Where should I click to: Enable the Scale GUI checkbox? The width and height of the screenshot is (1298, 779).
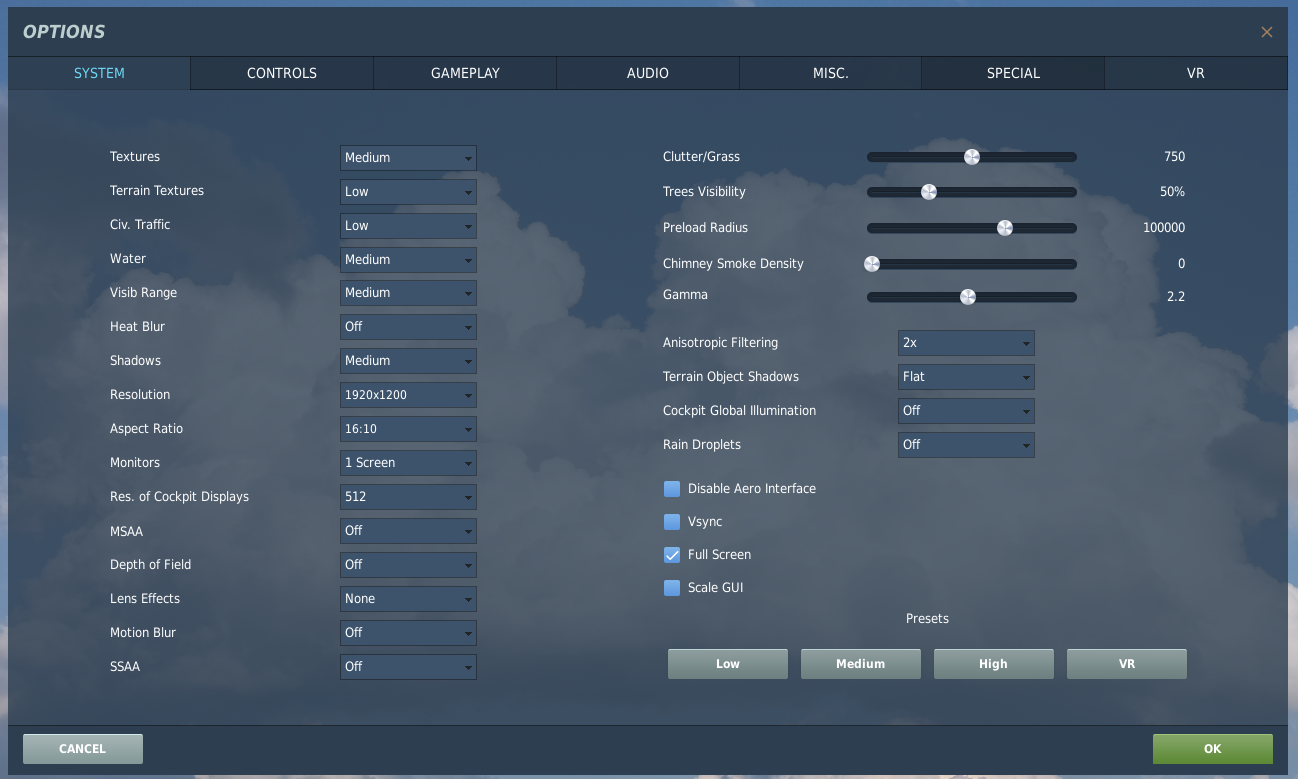(x=672, y=588)
